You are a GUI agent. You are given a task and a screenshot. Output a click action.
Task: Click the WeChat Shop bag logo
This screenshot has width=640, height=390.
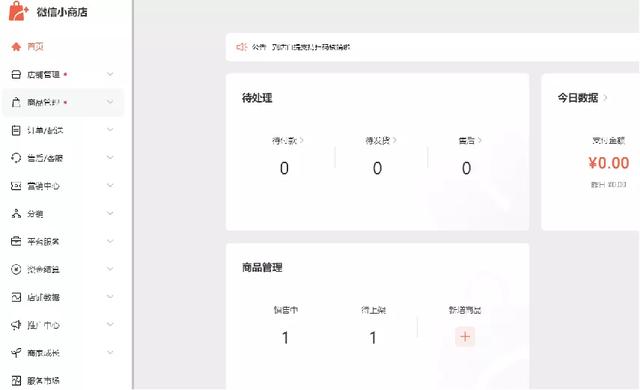coord(18,11)
